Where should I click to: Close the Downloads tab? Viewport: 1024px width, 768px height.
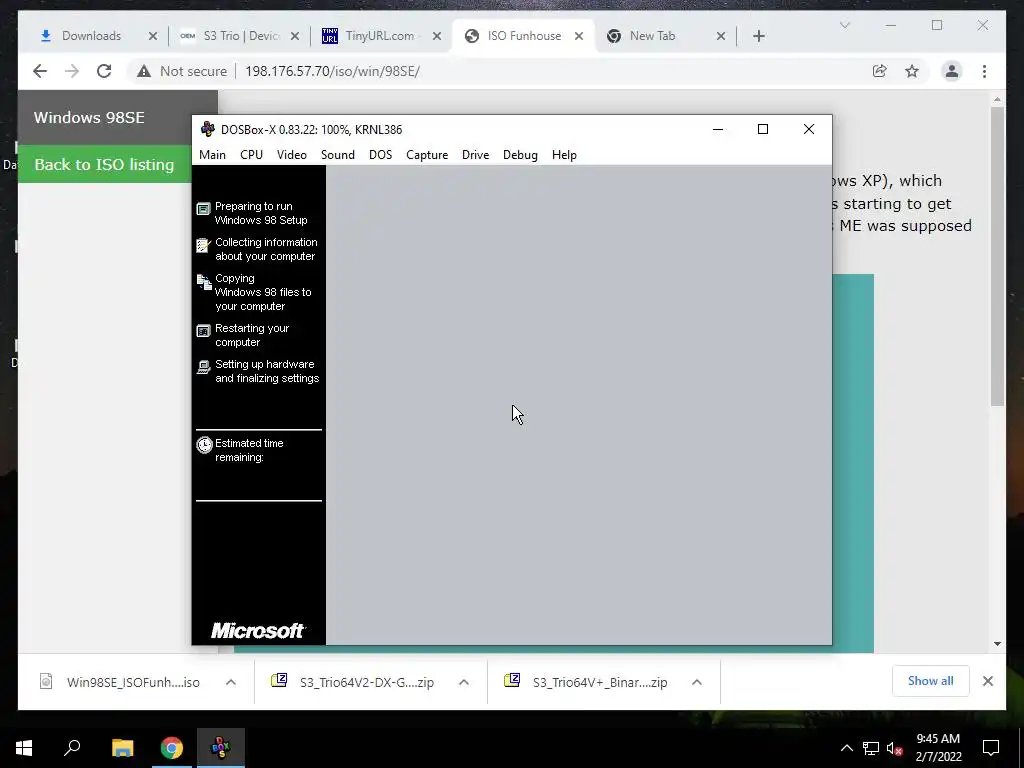153,36
